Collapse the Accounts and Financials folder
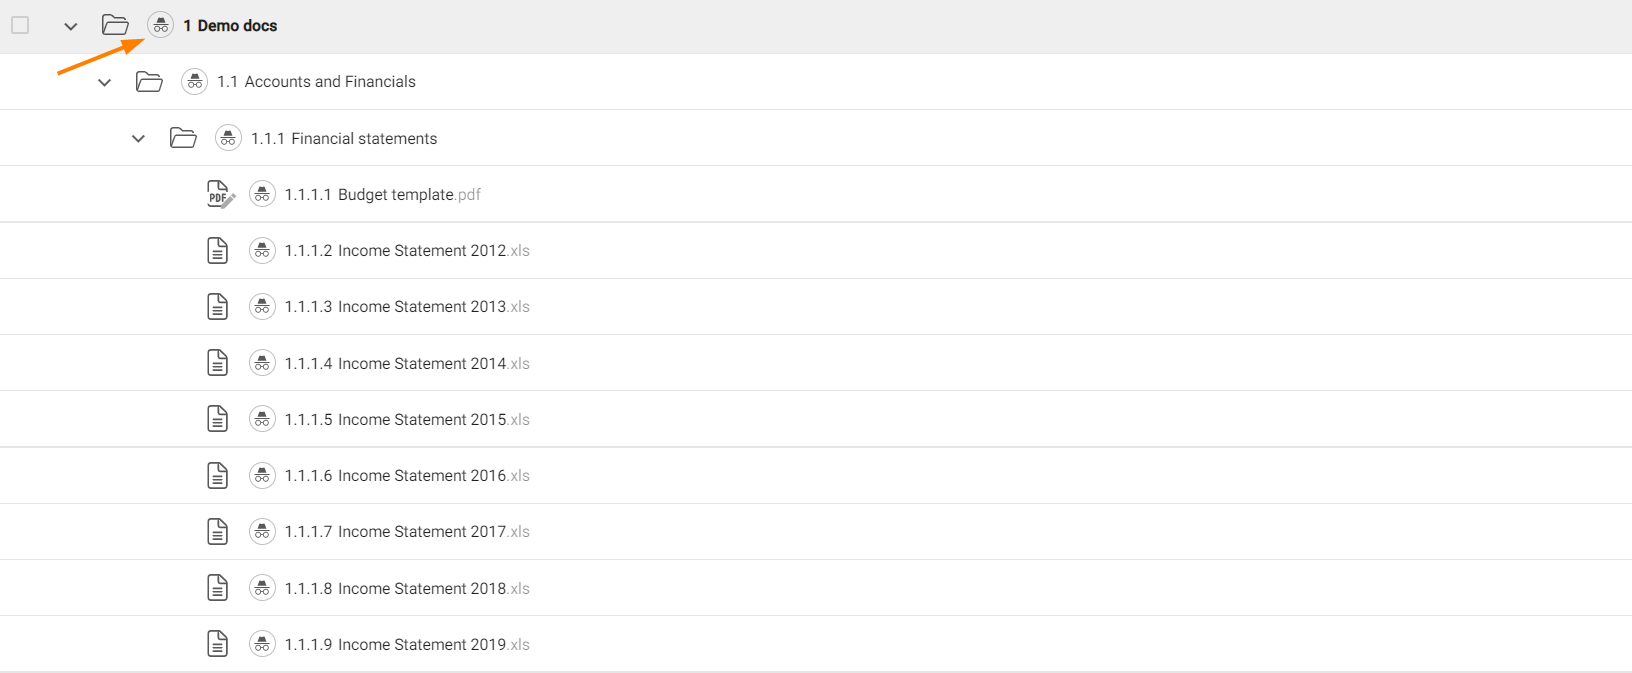1632x673 pixels. (104, 82)
